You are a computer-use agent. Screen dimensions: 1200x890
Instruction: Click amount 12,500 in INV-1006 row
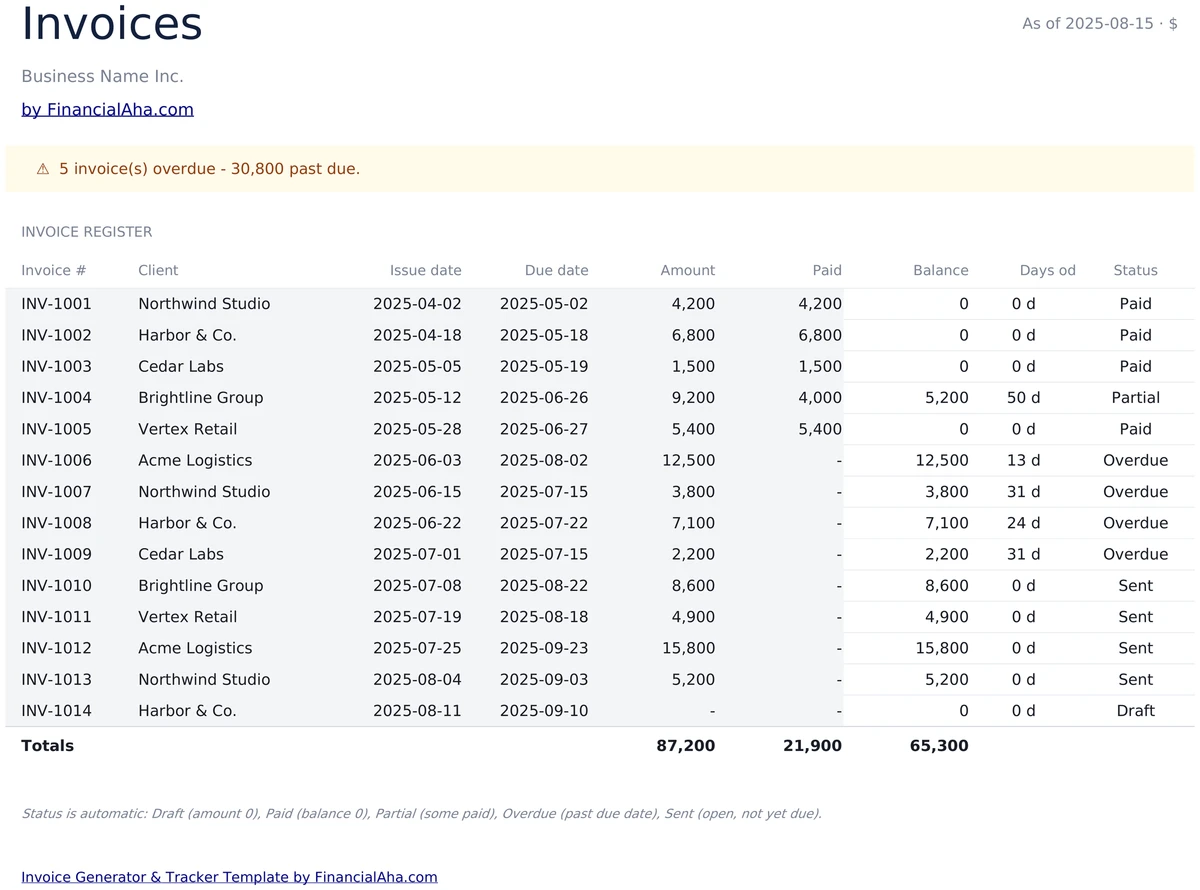coord(689,460)
